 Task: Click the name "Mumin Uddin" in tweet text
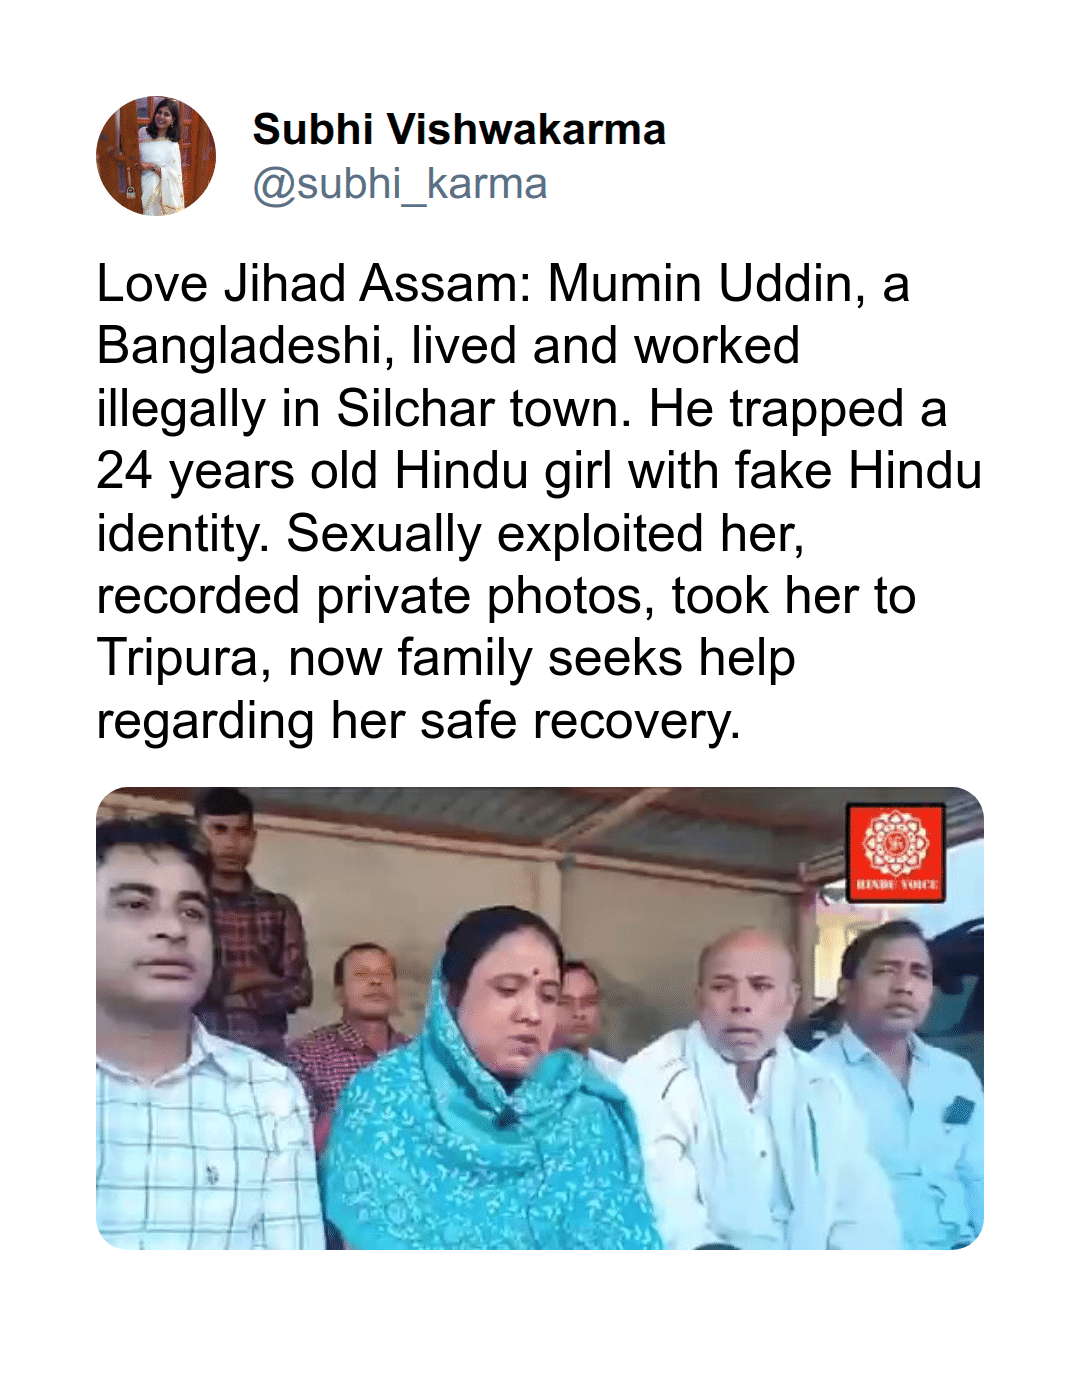point(700,284)
